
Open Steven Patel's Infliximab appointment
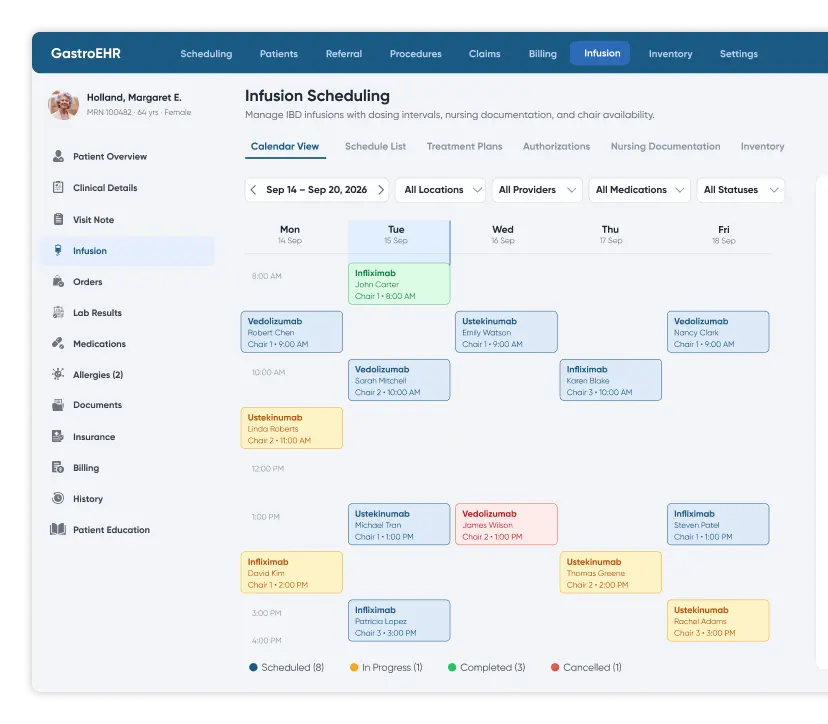[x=718, y=524]
